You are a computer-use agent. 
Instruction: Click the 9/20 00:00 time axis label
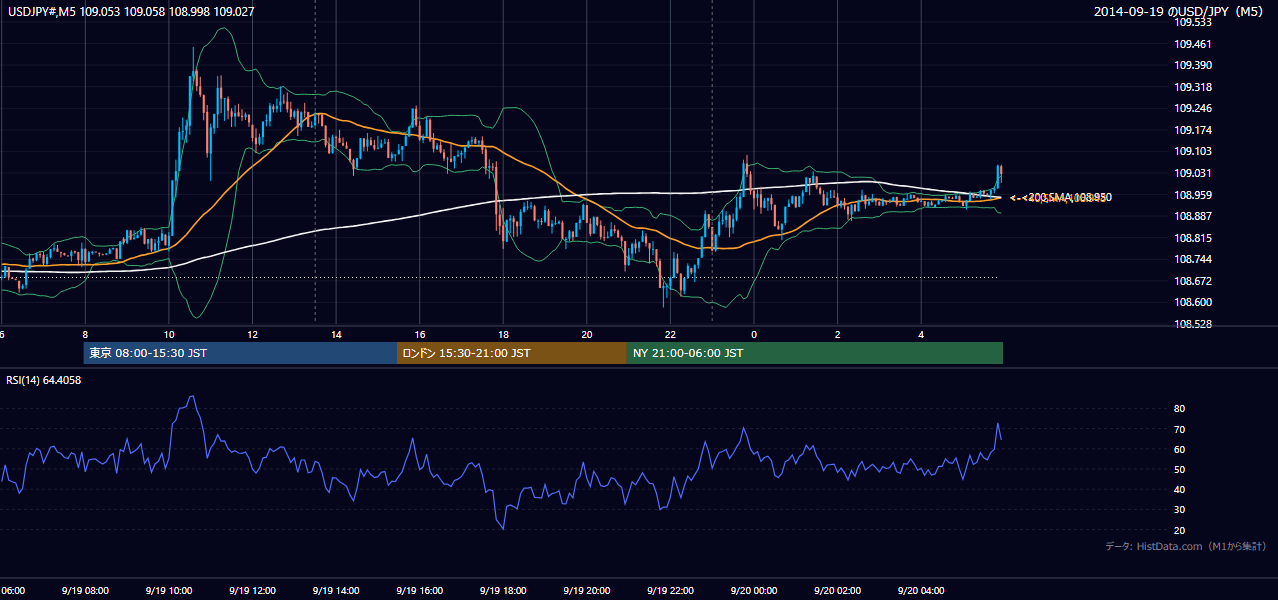point(753,591)
